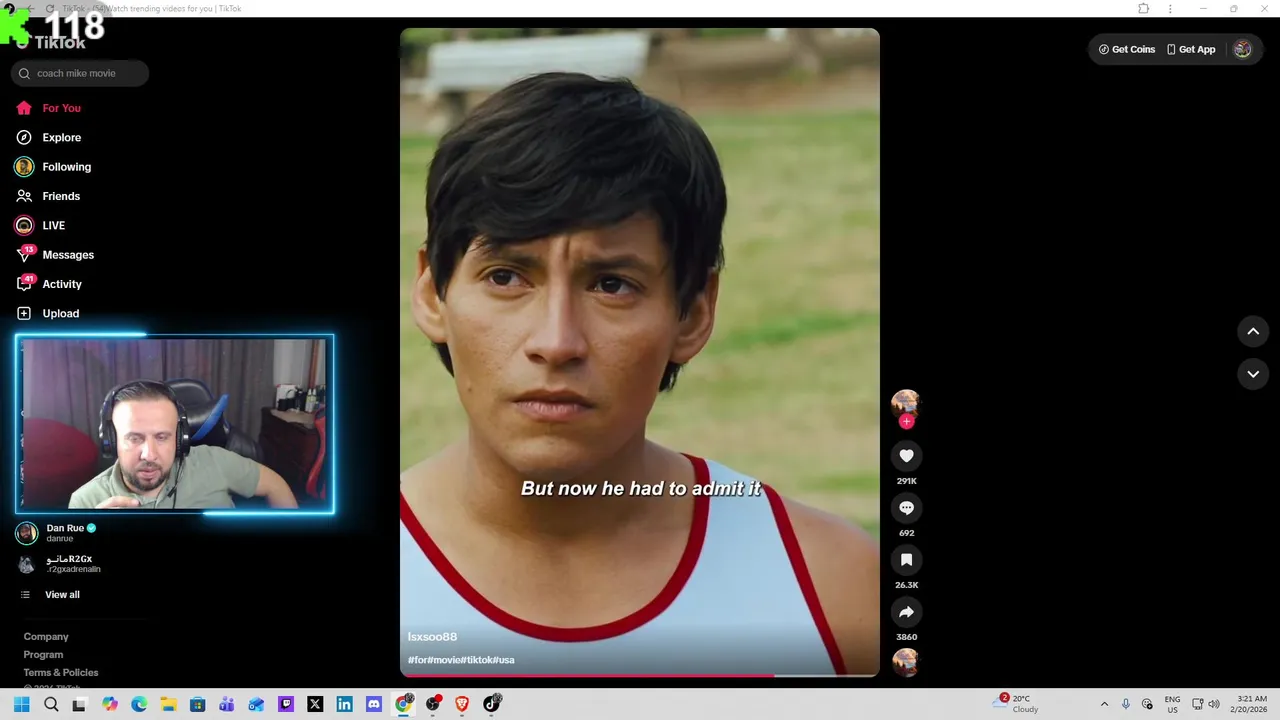Open the sound disc thumbnail below the share button
Viewport: 1280px width, 720px height.
pyautogui.click(x=906, y=662)
